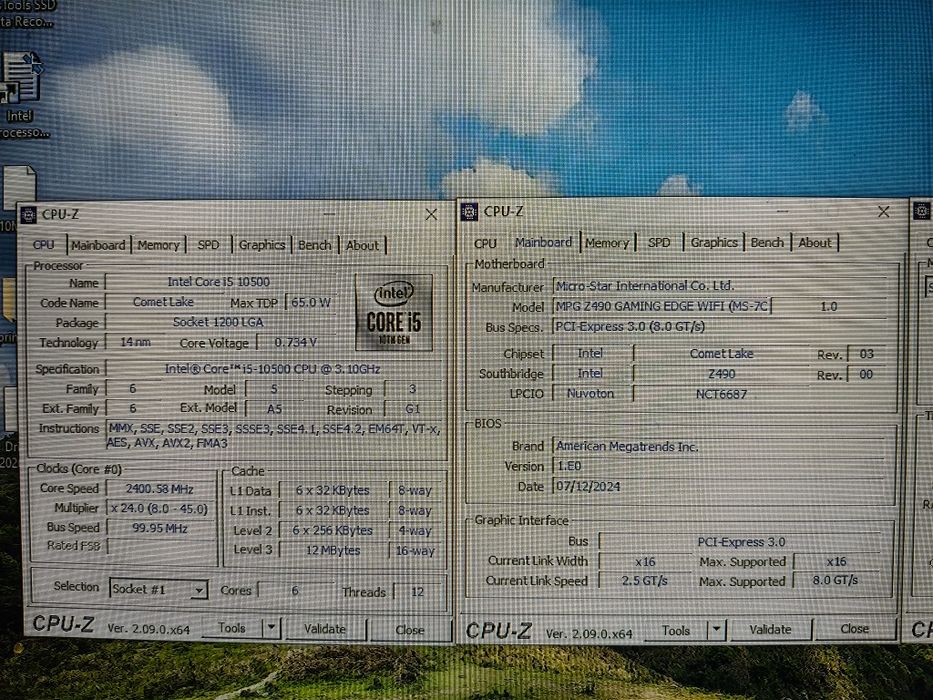Click Model field 'MPG Z490 GAMING EDGE WIFI'
The width and height of the screenshot is (933, 700).
tap(662, 306)
